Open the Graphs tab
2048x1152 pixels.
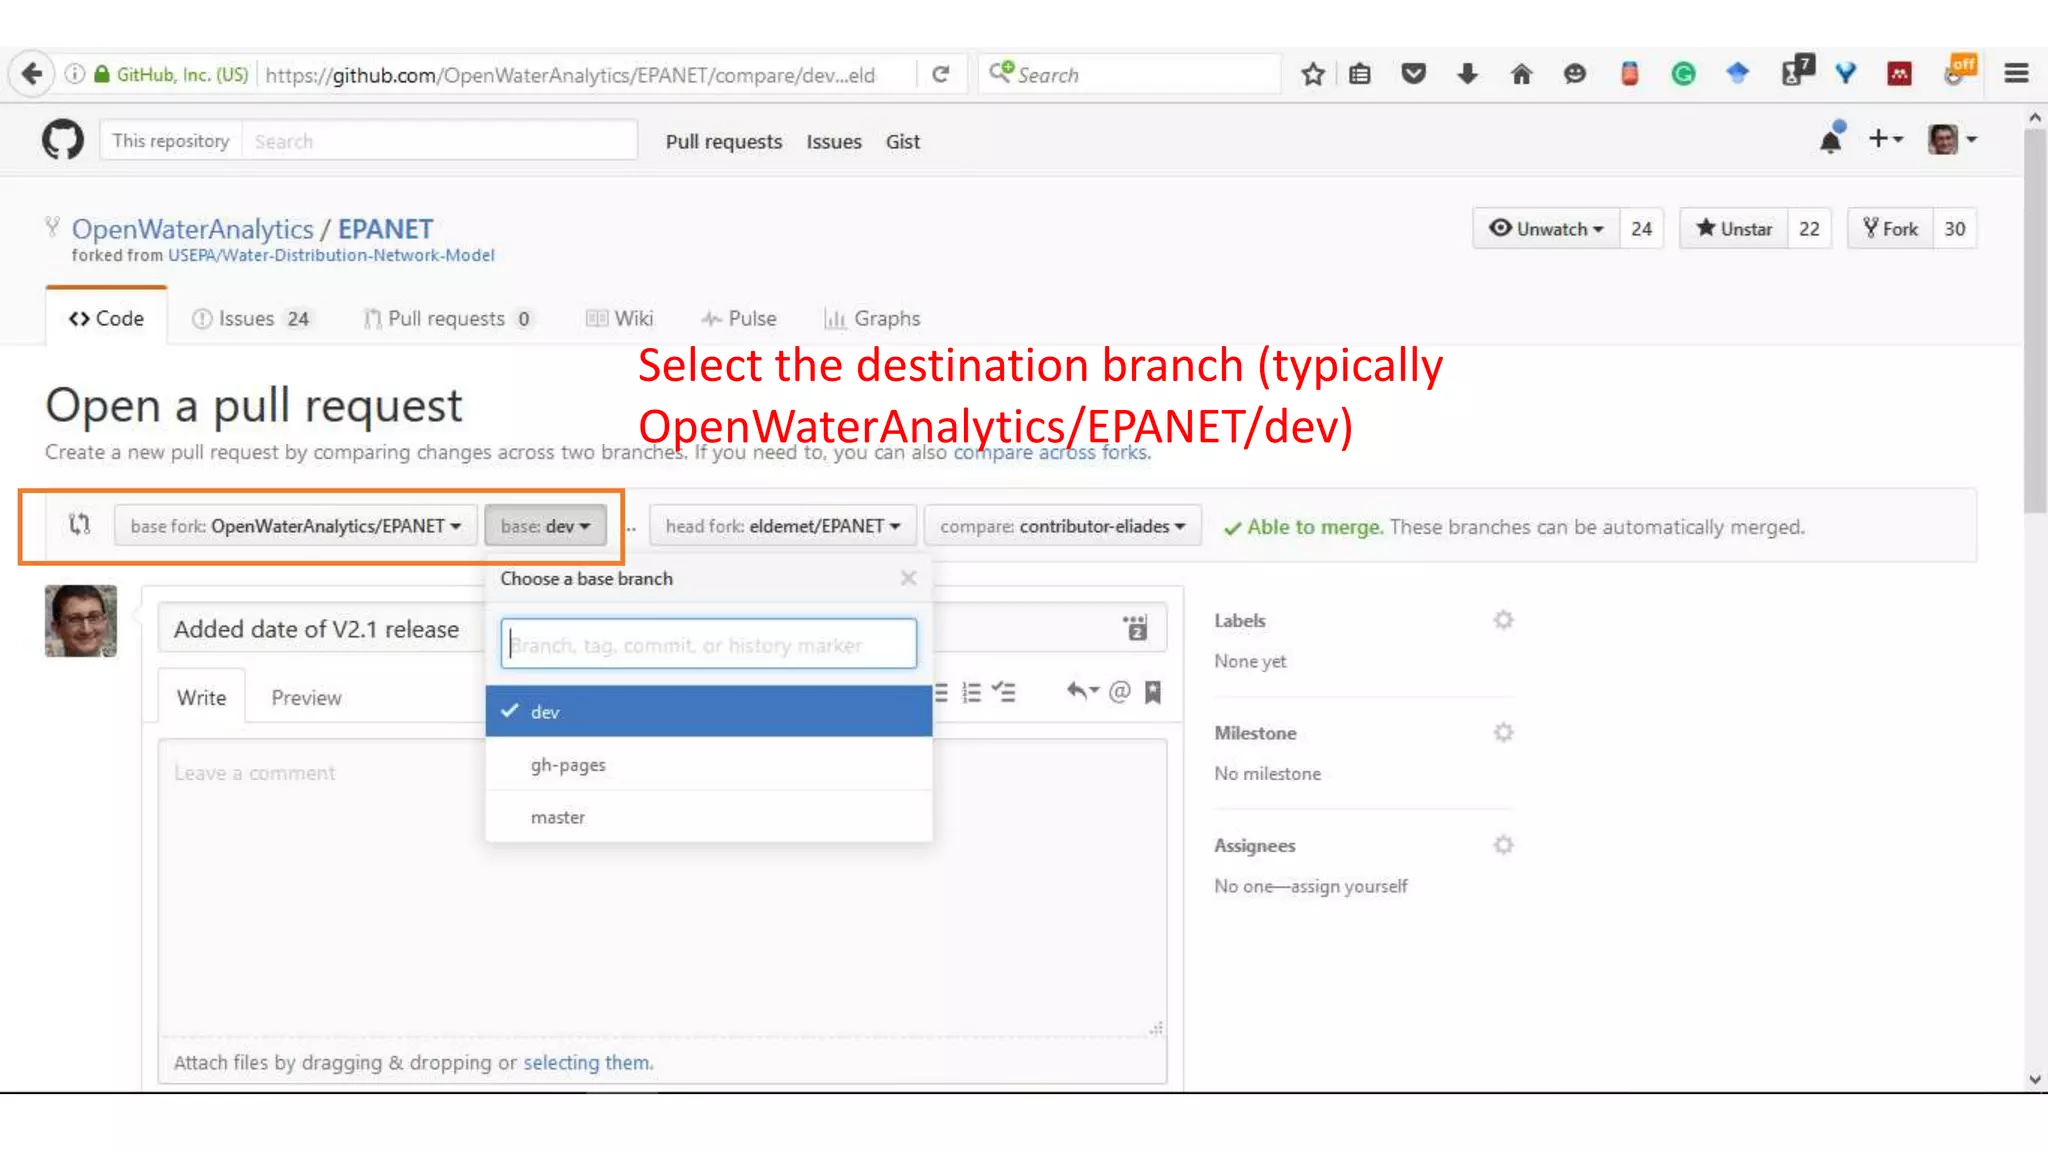pyautogui.click(x=871, y=318)
